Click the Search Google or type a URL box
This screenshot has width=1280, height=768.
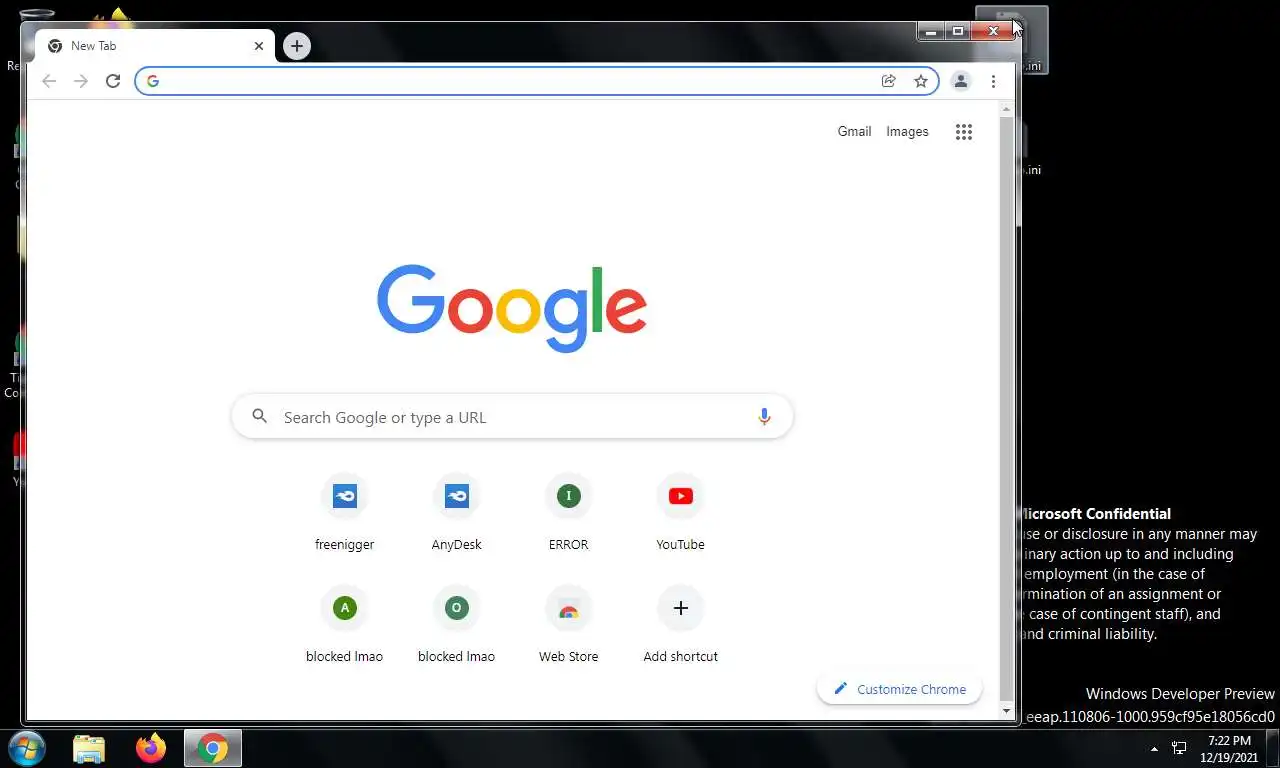(x=512, y=417)
